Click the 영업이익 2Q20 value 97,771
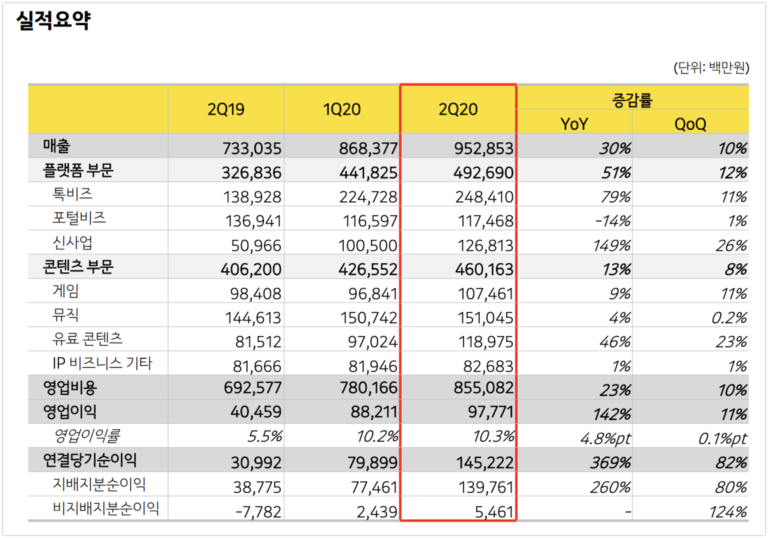768x538 pixels. 491,412
